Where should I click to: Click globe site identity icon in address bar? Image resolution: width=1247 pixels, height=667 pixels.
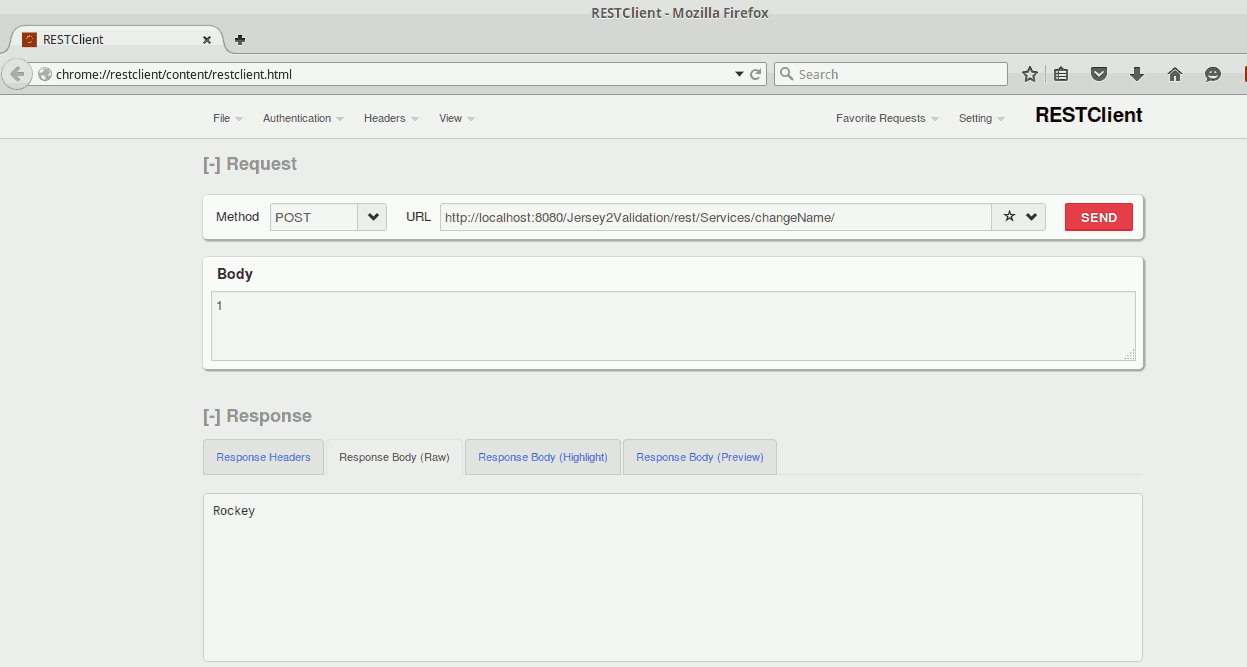44,74
